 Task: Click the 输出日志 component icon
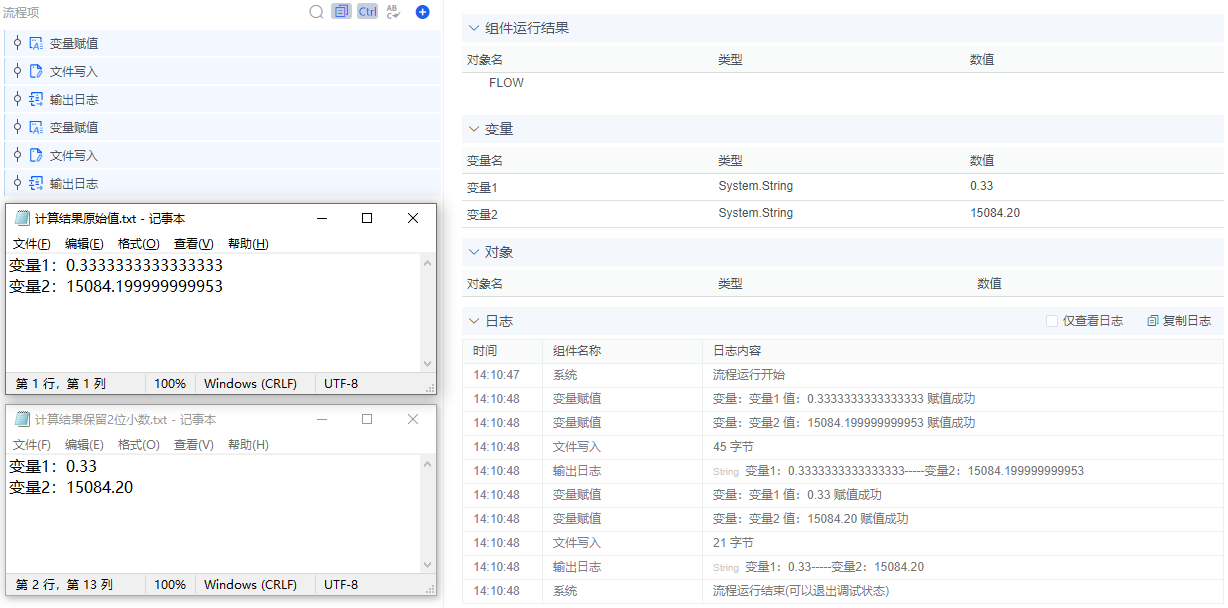point(34,99)
